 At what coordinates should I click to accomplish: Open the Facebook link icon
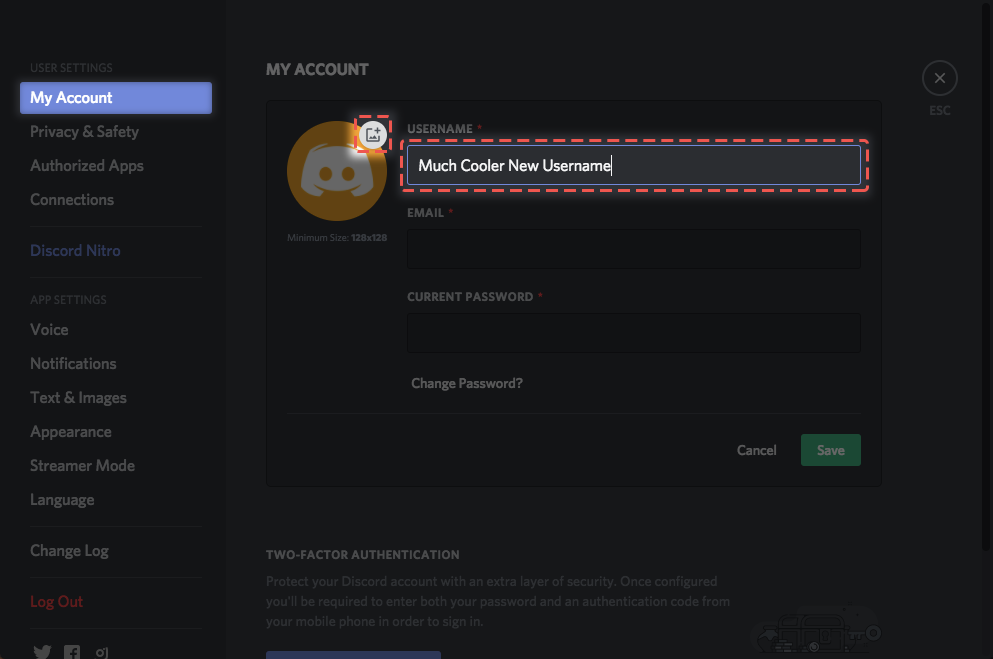[72, 652]
